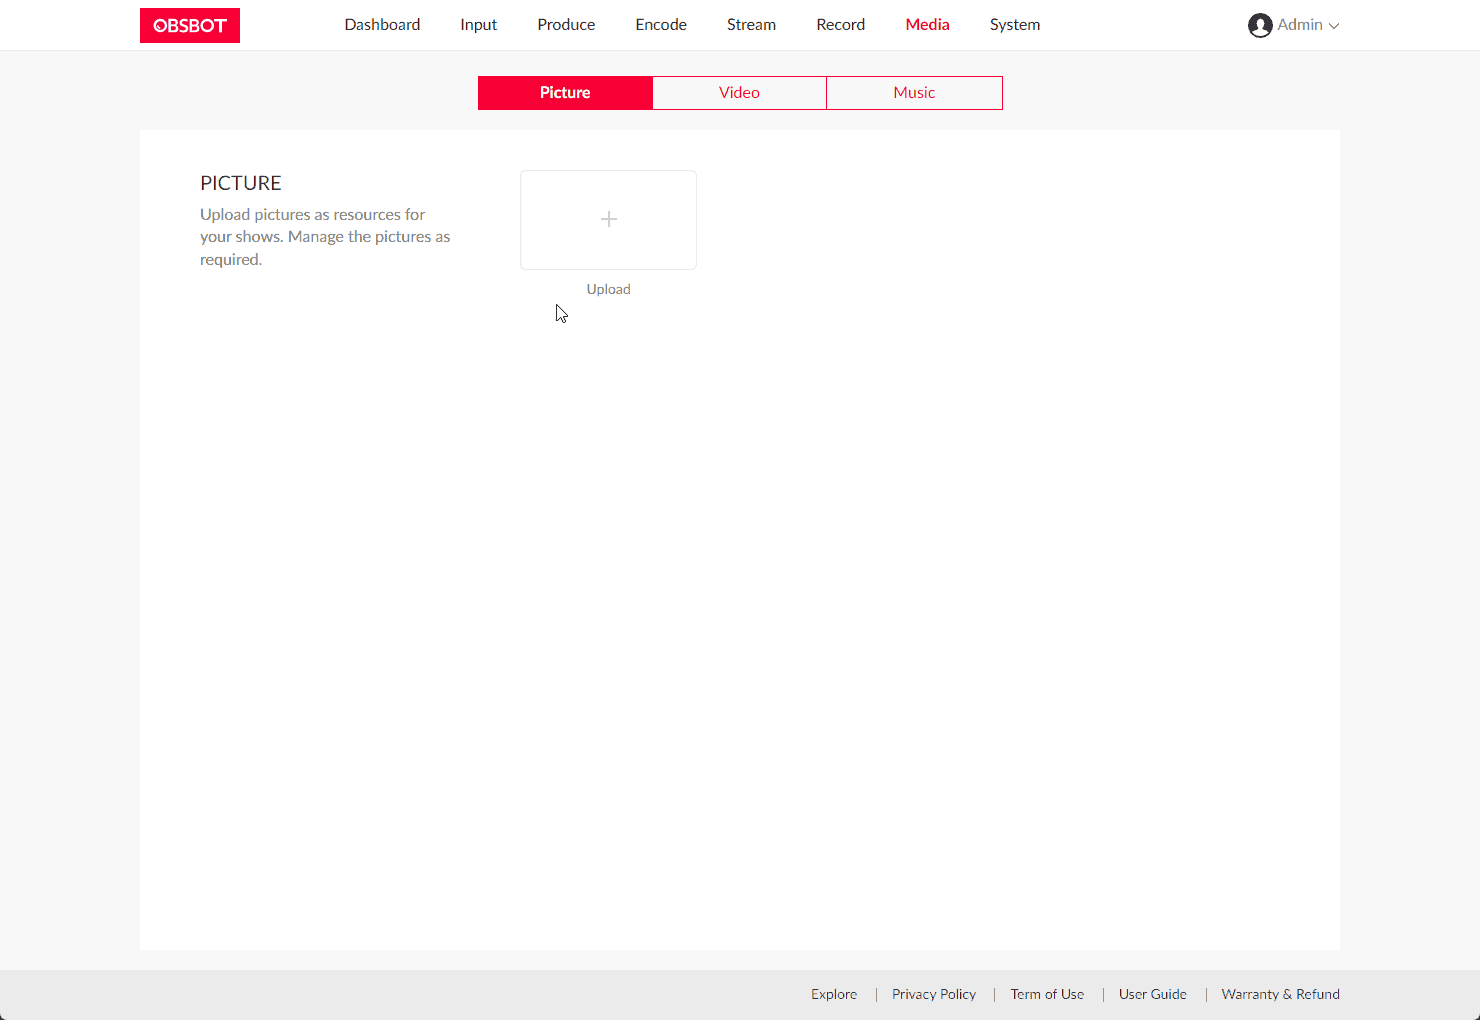Open the System menu
The width and height of the screenshot is (1480, 1020).
[1015, 25]
